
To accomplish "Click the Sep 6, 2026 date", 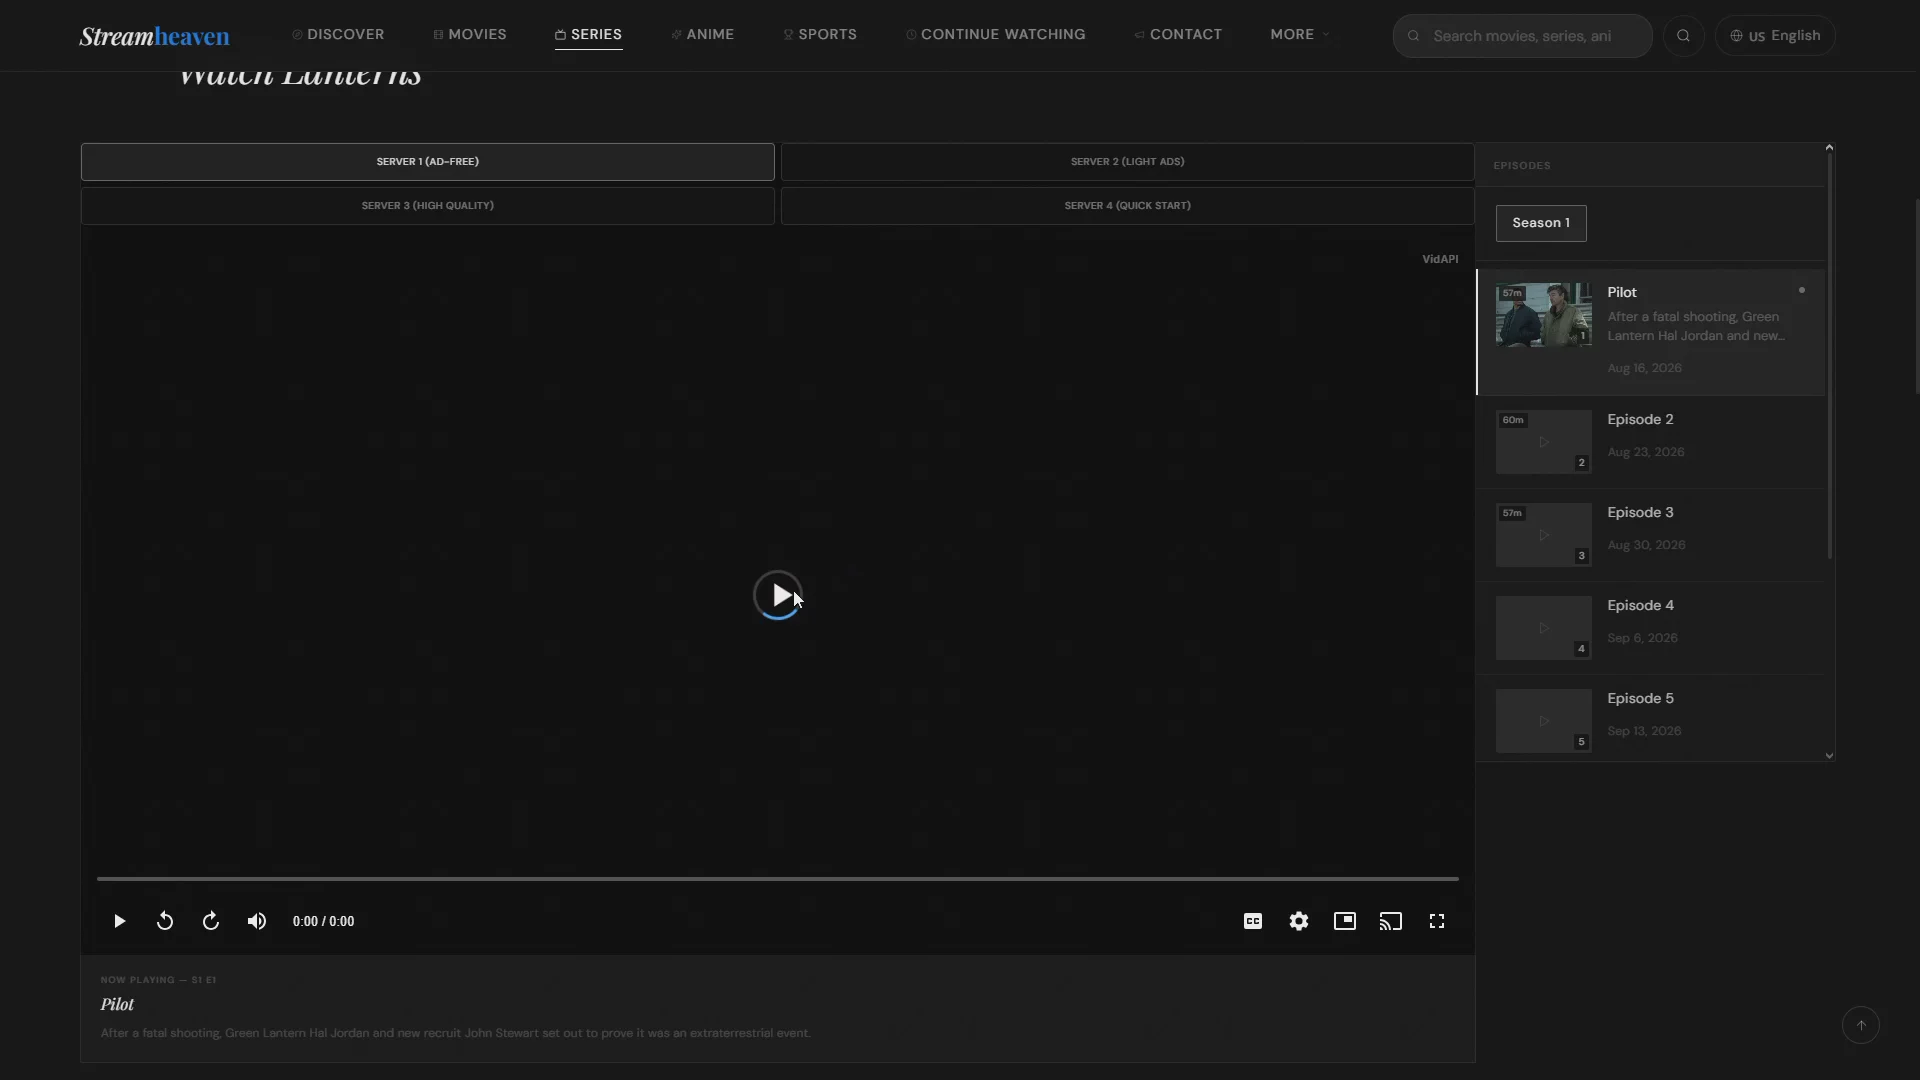I will pos(1642,638).
